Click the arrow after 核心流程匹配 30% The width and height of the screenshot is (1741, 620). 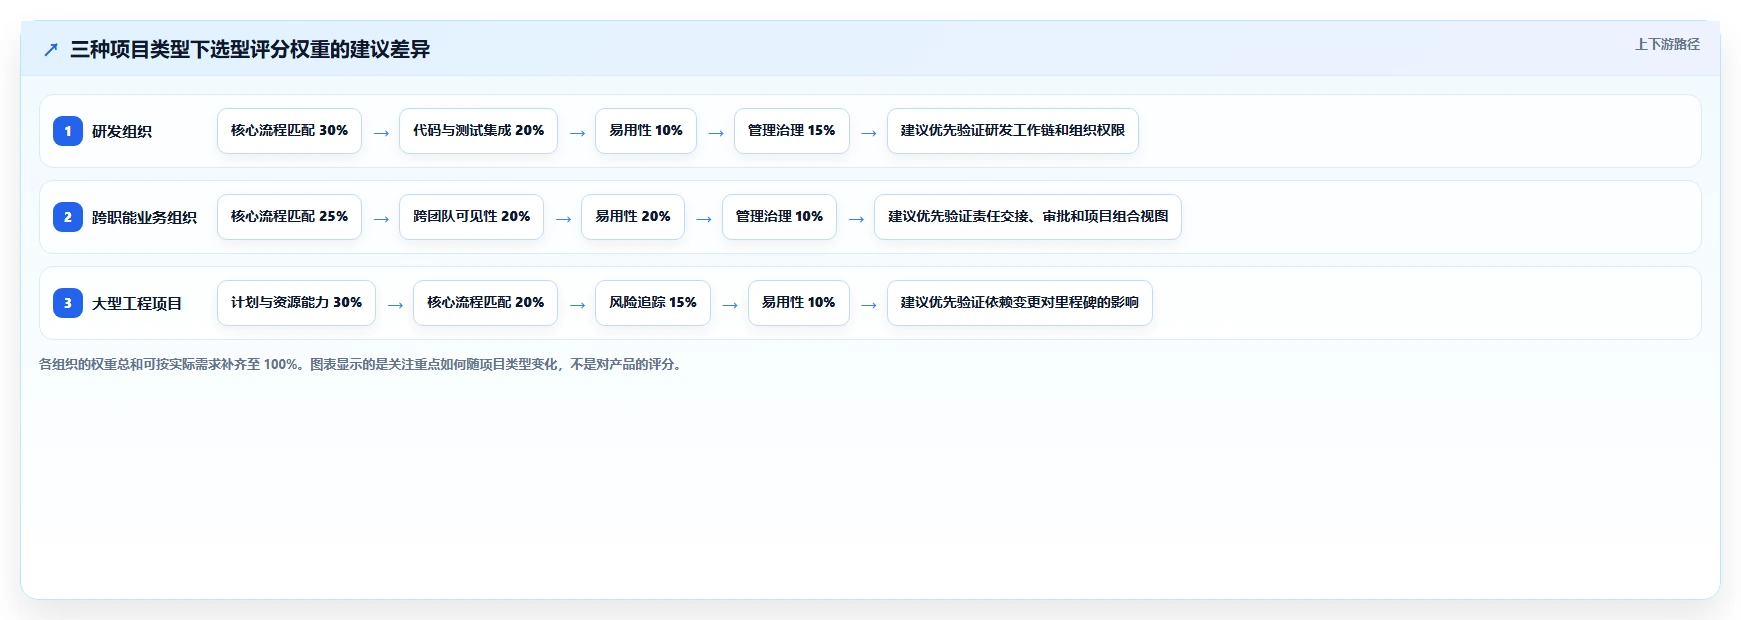tap(381, 133)
